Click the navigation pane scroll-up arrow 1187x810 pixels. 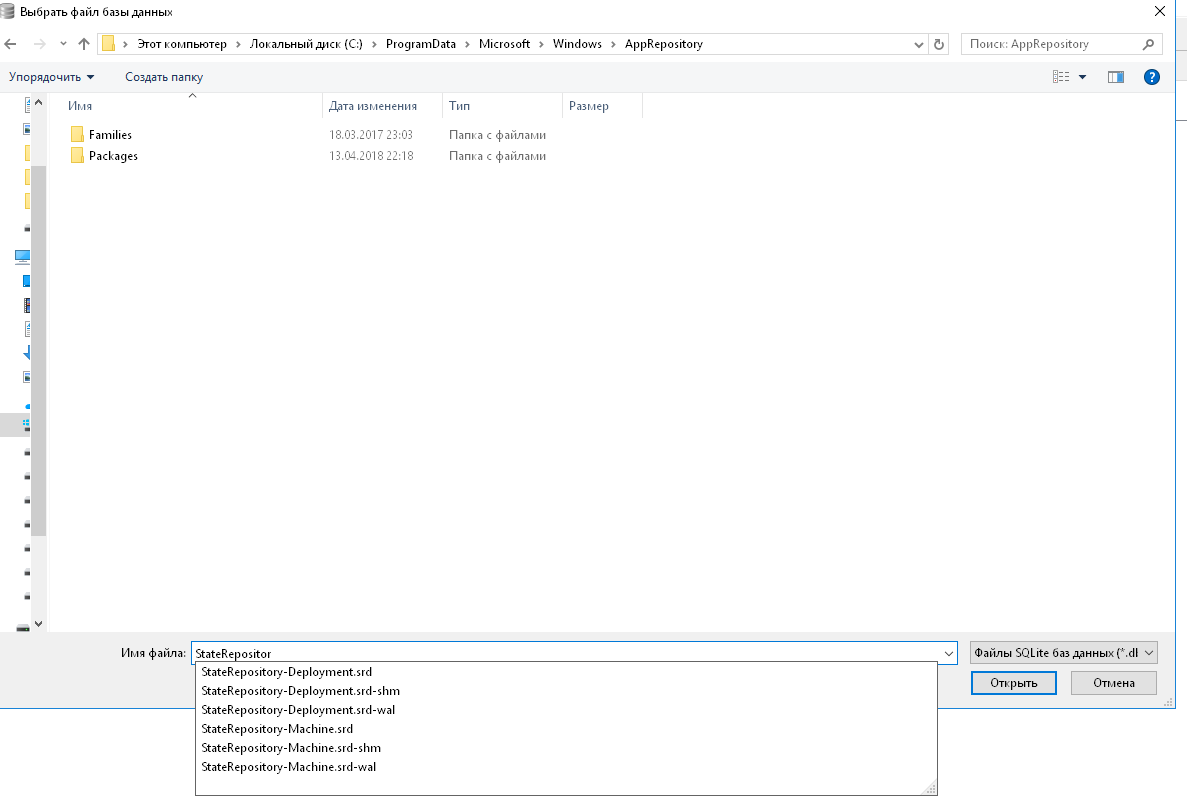(x=39, y=102)
